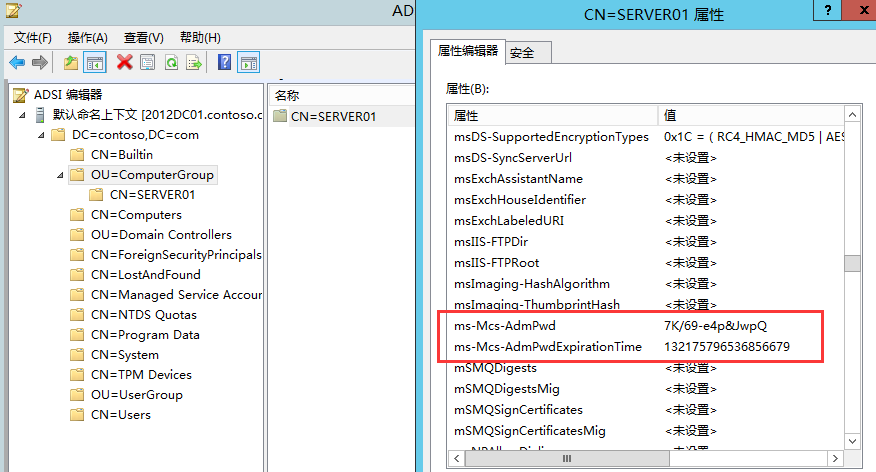Switch to the 属性编辑器 tab
The width and height of the screenshot is (876, 472).
click(x=468, y=51)
